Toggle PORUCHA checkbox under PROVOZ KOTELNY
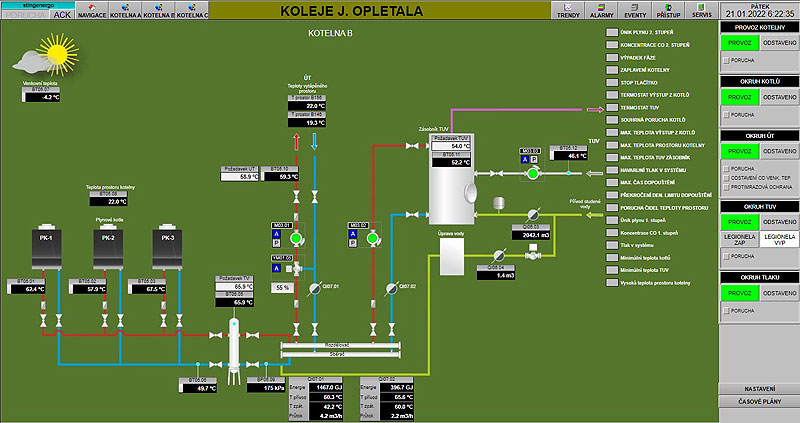This screenshot has width=800, height=423. point(726,60)
